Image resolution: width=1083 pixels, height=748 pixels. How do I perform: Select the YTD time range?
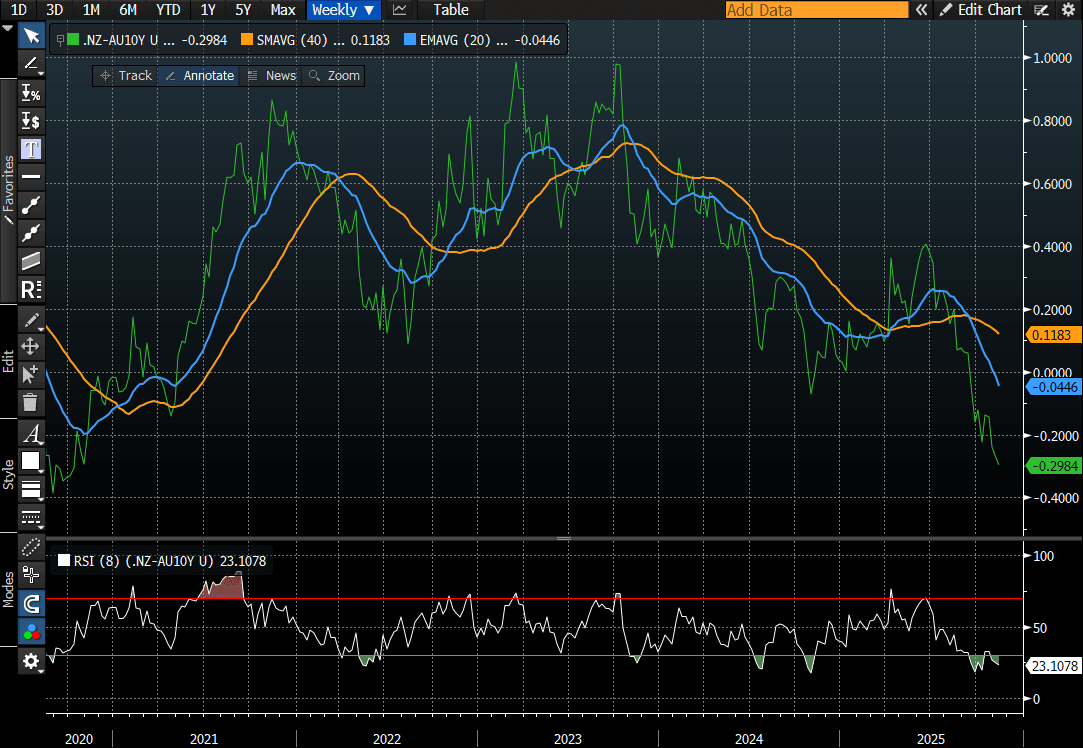[x=167, y=10]
